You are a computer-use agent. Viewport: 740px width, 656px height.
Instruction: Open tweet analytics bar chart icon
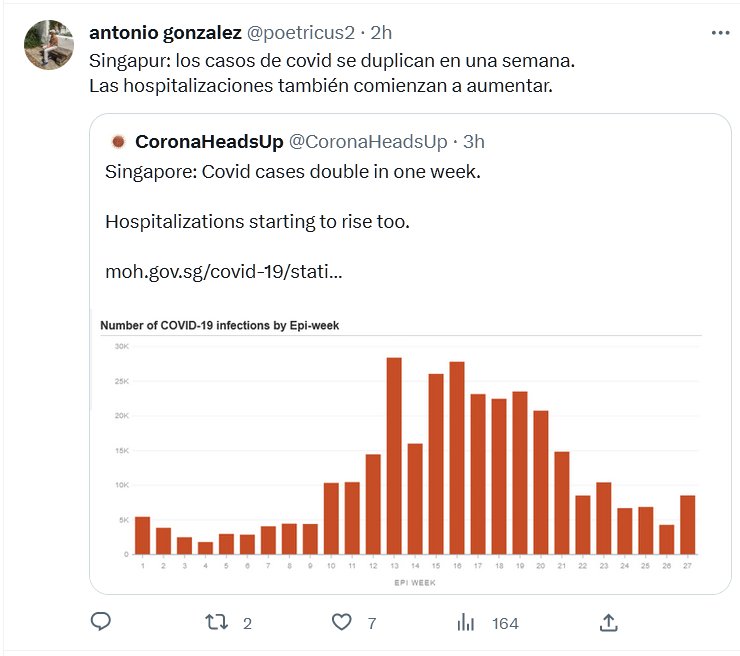coord(465,622)
